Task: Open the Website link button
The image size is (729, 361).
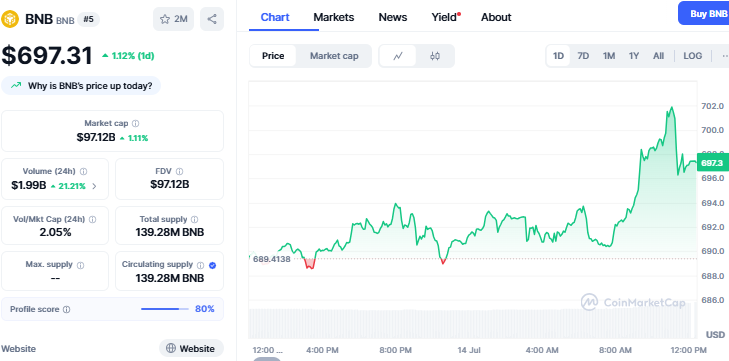Action: click(x=191, y=348)
